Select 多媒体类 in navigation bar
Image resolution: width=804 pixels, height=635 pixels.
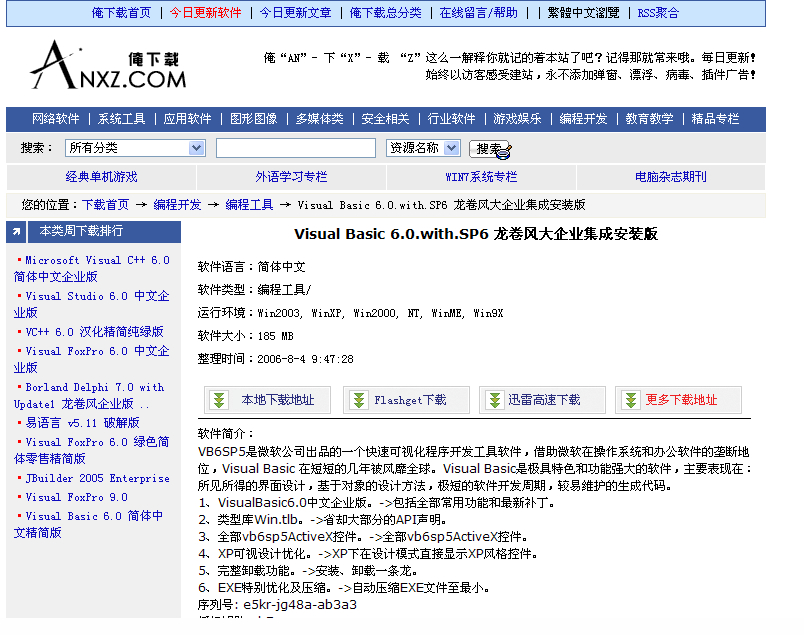pyautogui.click(x=319, y=119)
